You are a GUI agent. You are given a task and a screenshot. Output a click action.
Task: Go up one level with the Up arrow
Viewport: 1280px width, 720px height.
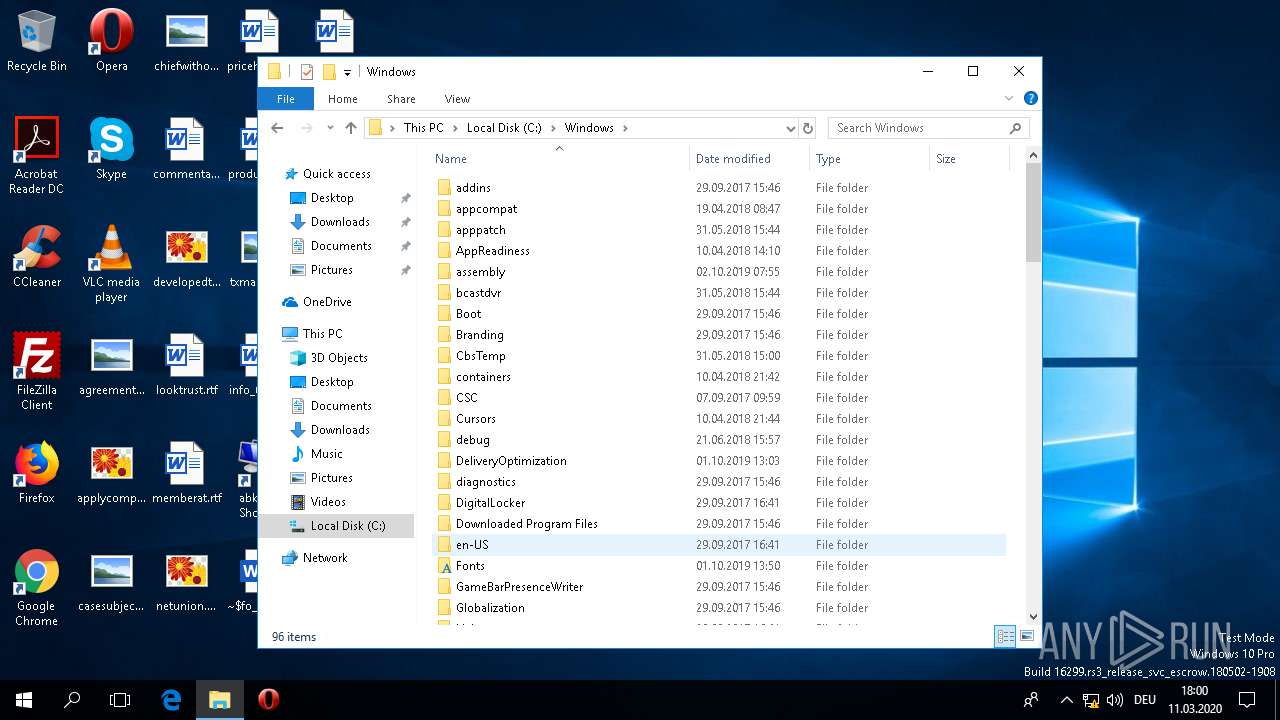[351, 128]
